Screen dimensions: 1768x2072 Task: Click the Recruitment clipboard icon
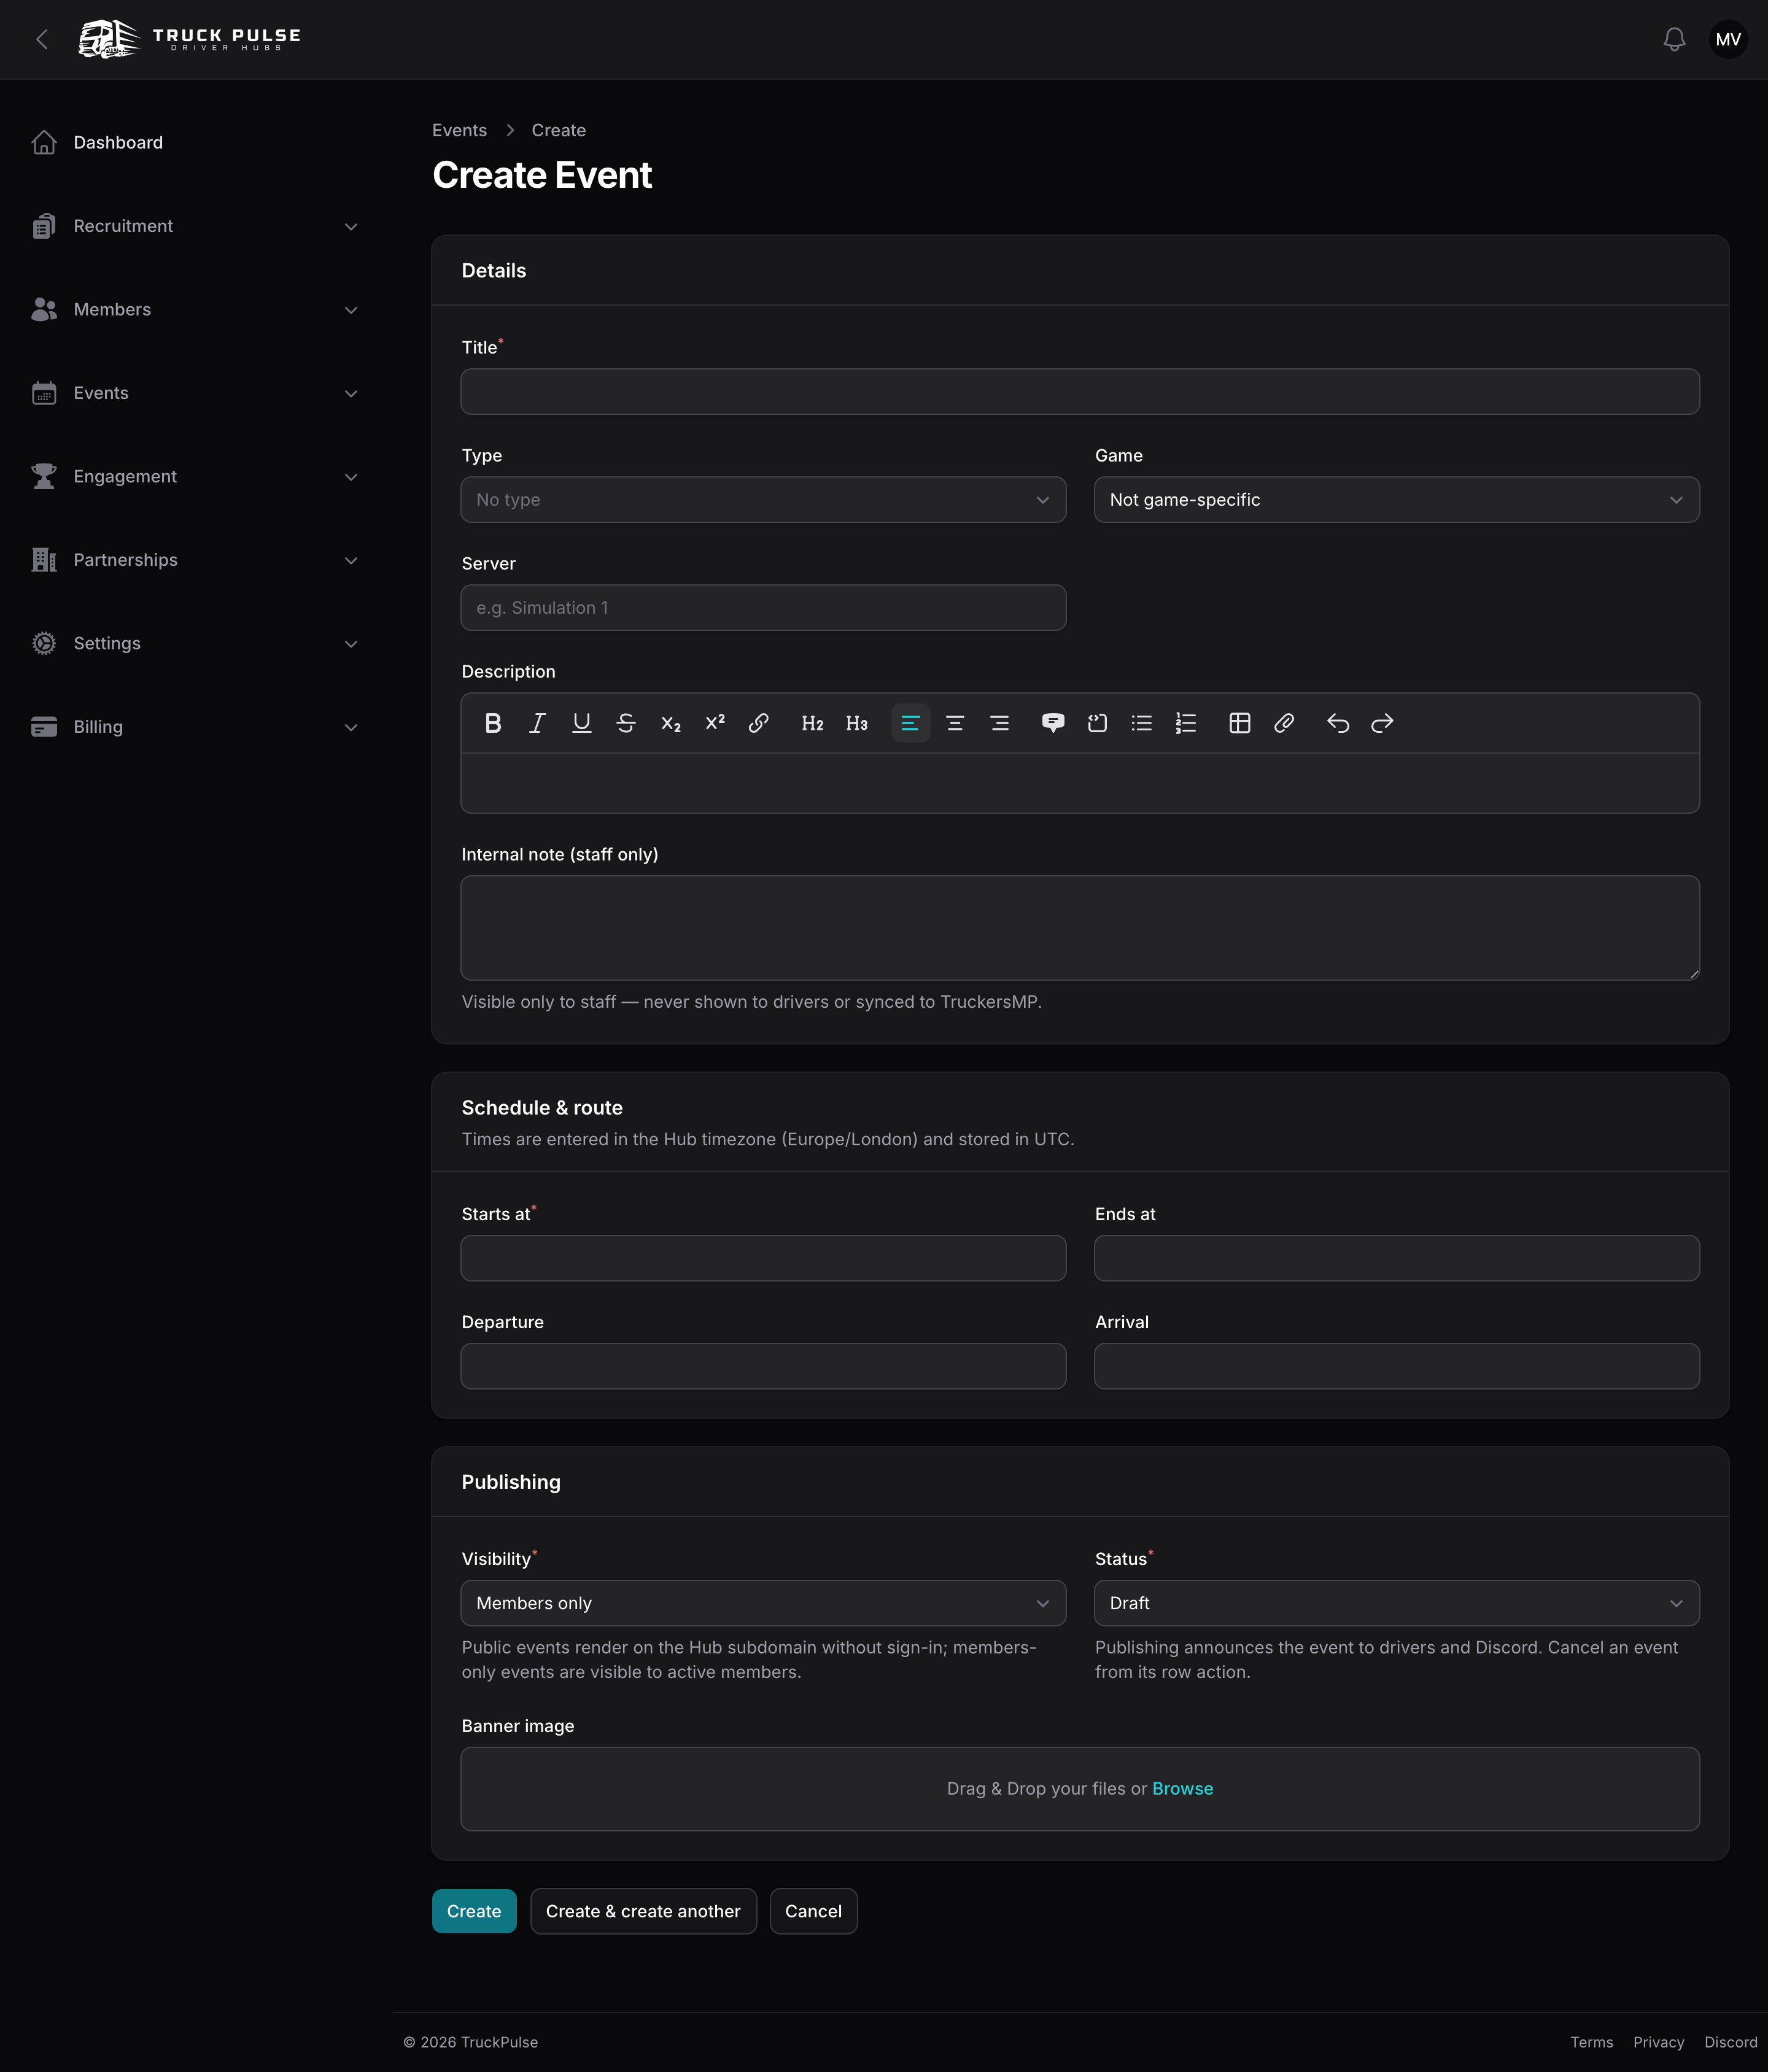coord(44,226)
